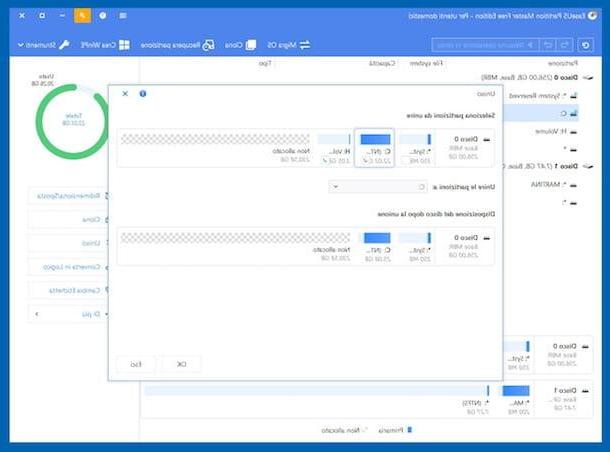This screenshot has width=610, height=452.
Task: Tick the Syst... partition checkbox
Action: click(x=406, y=160)
